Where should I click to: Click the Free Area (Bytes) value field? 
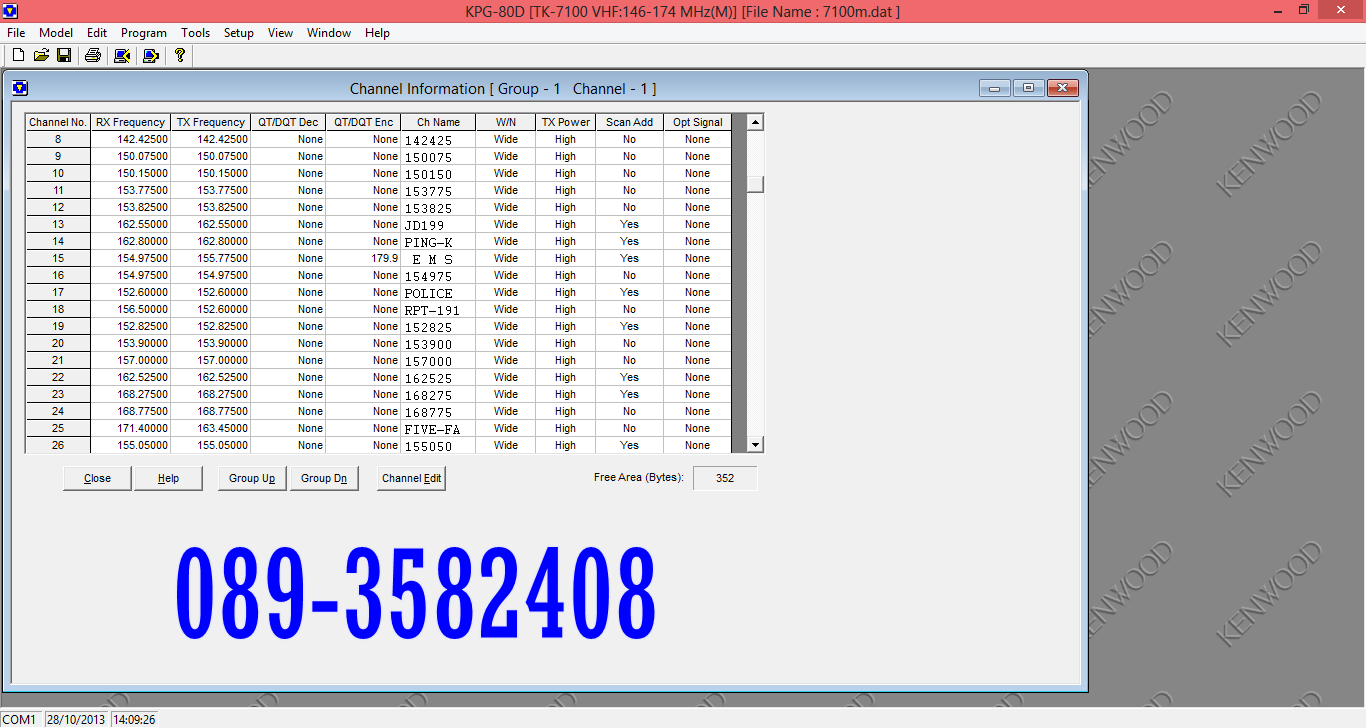[725, 478]
